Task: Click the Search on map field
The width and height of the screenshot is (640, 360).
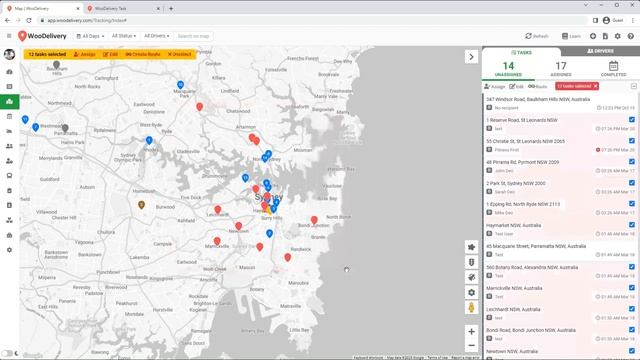Action: (x=193, y=36)
